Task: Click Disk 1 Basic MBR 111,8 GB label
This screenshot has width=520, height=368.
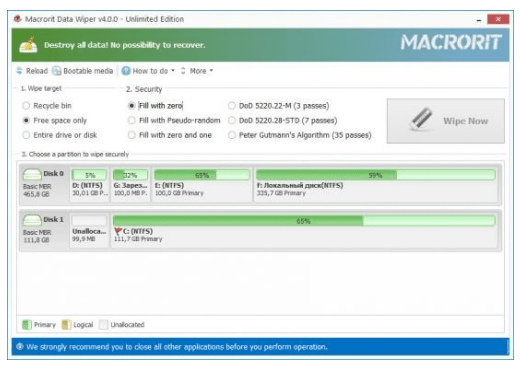Action: tap(37, 236)
